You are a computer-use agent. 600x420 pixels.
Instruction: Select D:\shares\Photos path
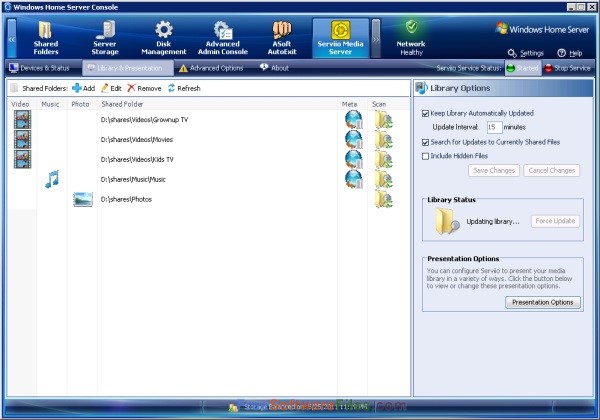[126, 199]
